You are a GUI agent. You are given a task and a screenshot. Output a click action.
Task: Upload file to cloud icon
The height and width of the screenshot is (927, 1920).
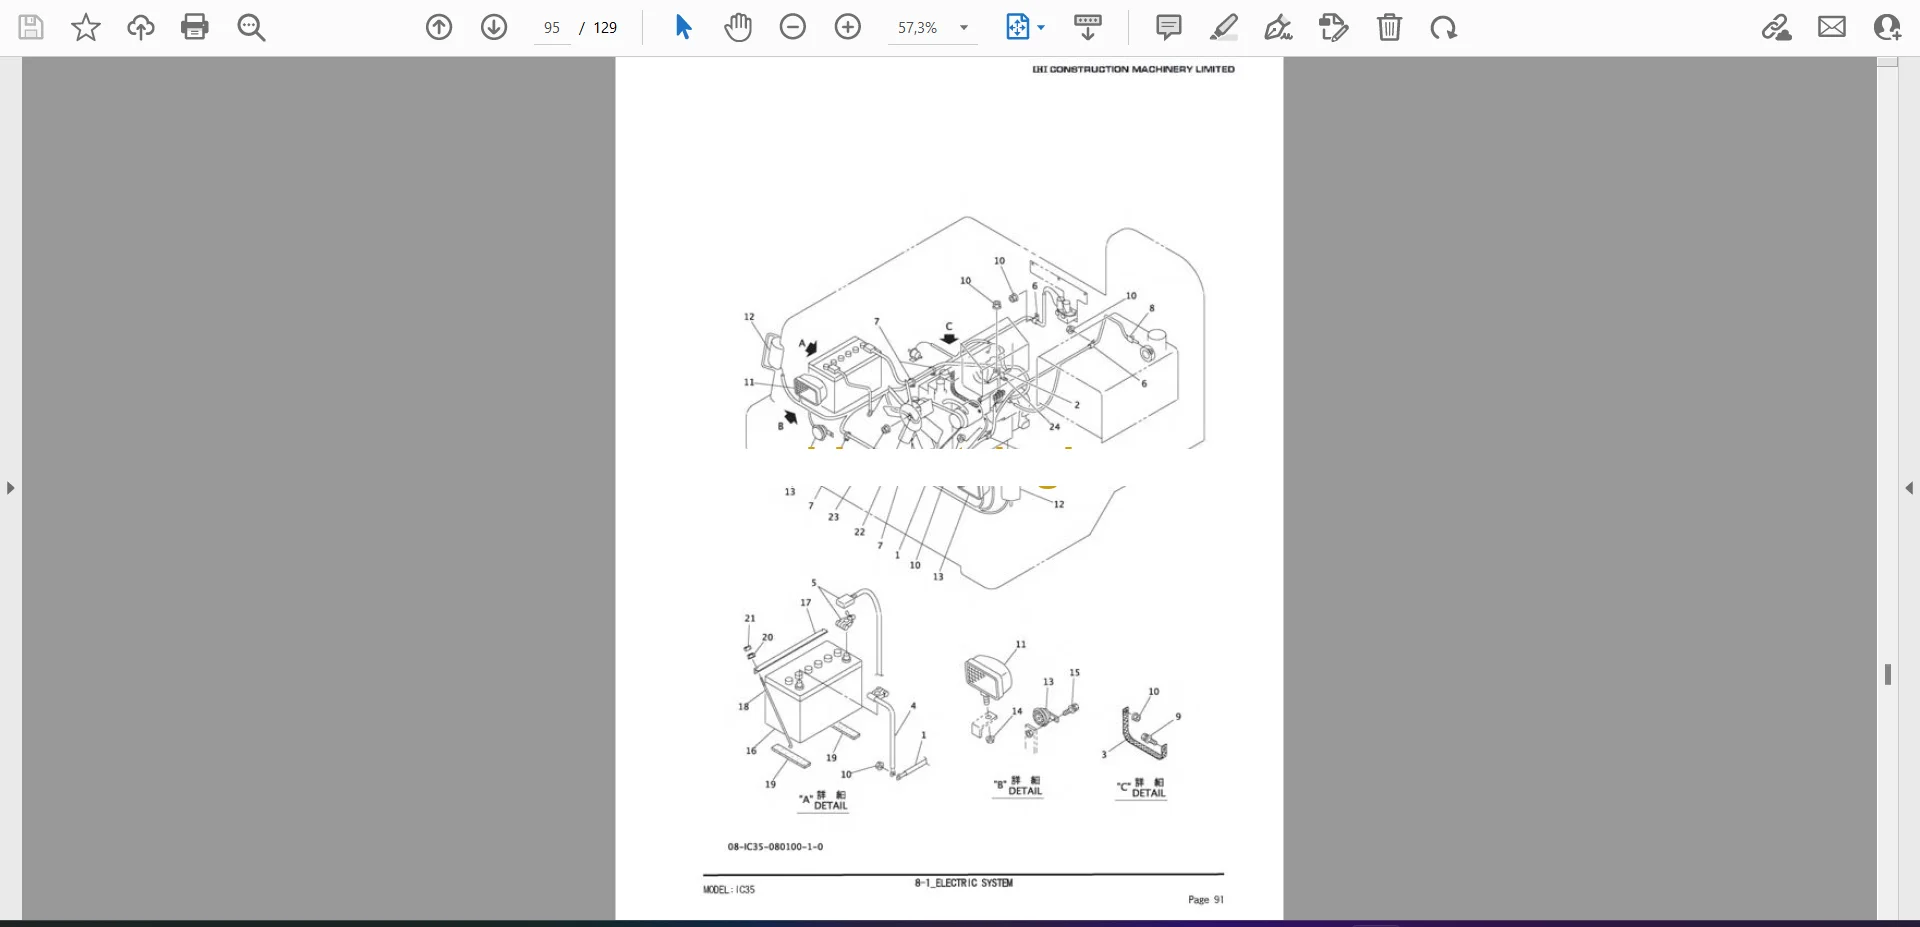(141, 27)
